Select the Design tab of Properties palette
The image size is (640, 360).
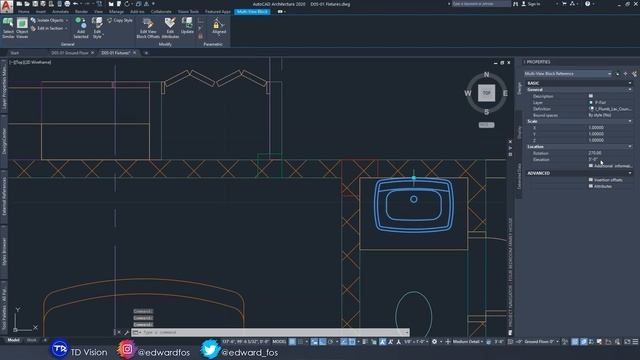click(x=519, y=89)
